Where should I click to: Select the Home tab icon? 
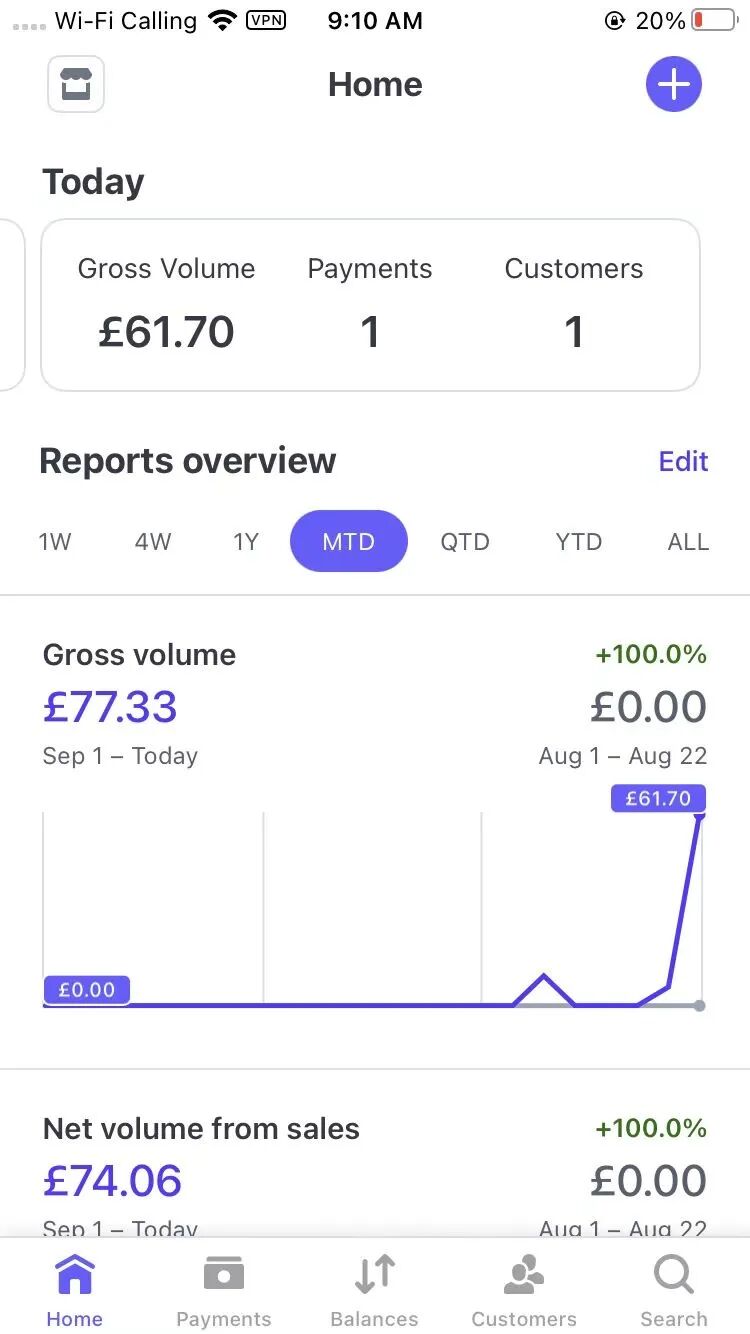[75, 1276]
